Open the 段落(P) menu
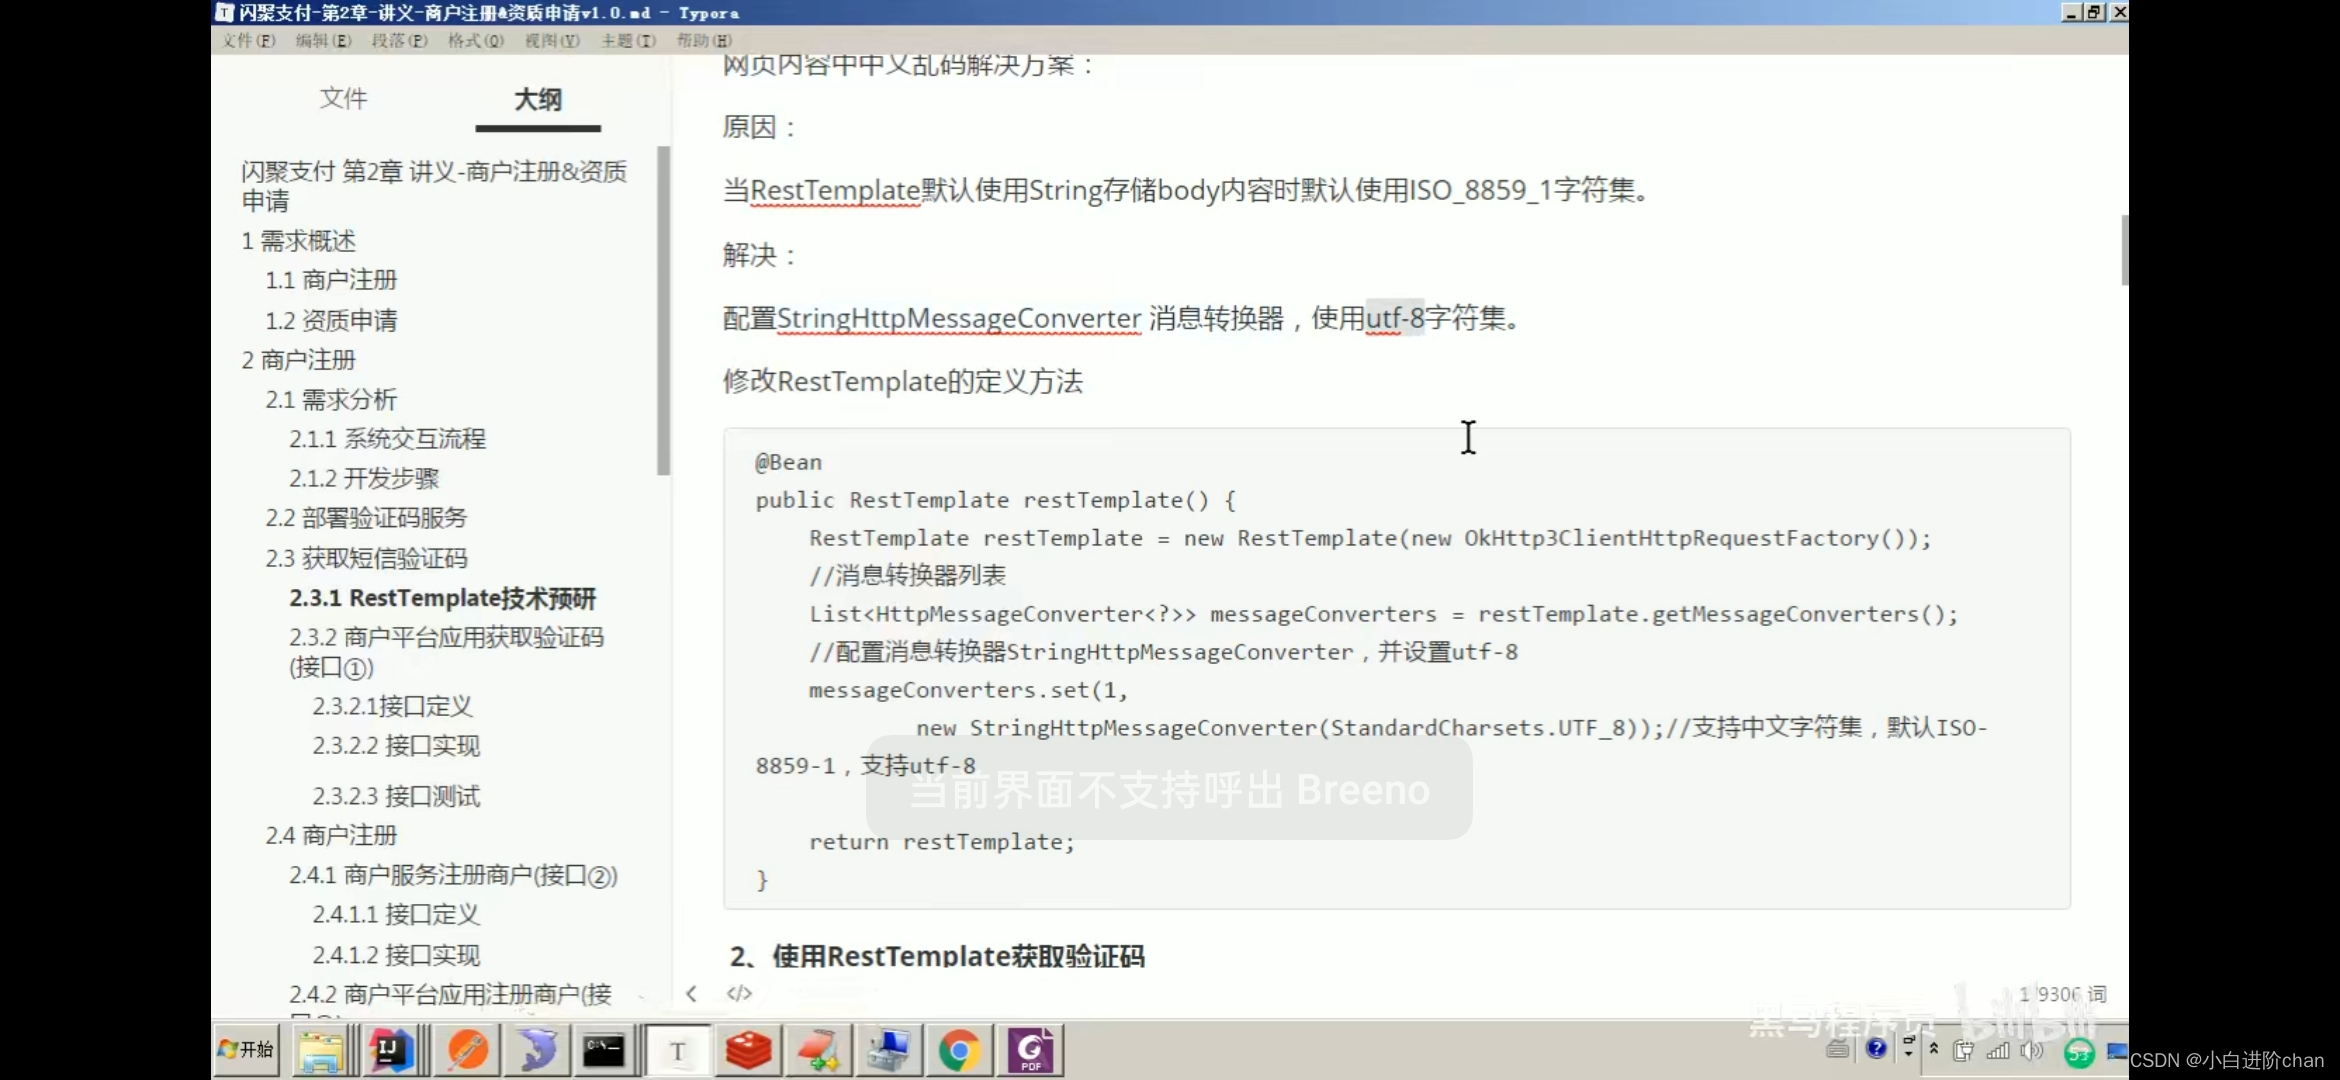 [x=399, y=41]
